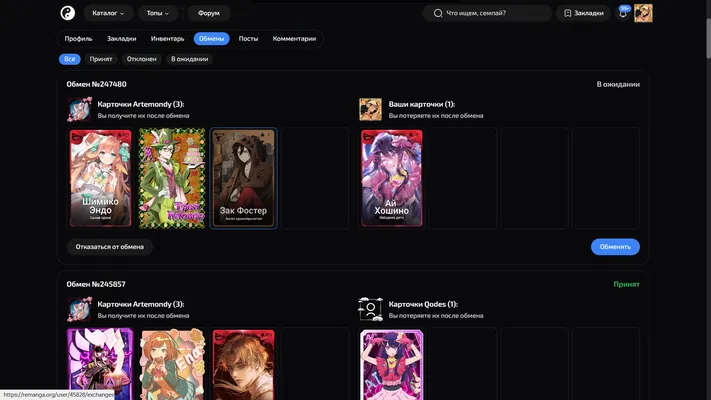
Task: Open the green-suited character card
Action: coord(172,178)
